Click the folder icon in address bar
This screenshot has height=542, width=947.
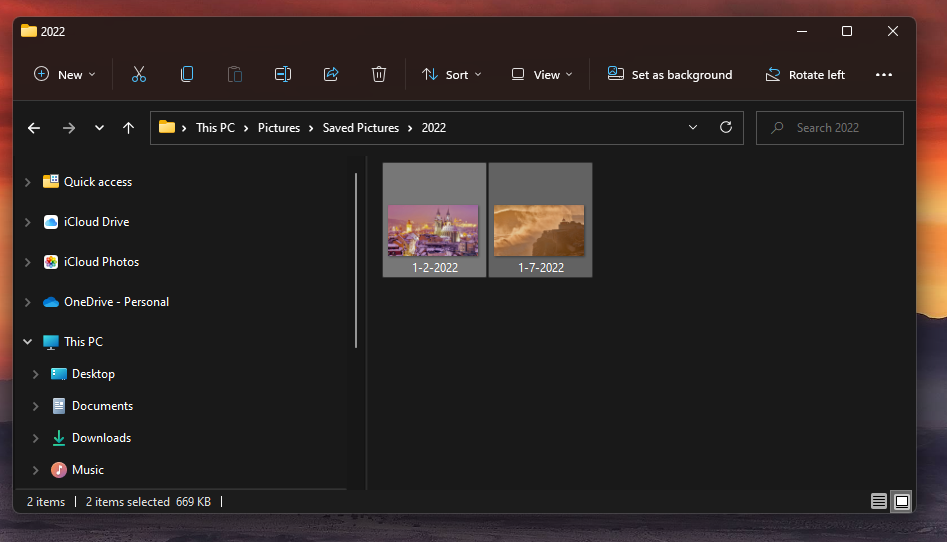(x=167, y=127)
